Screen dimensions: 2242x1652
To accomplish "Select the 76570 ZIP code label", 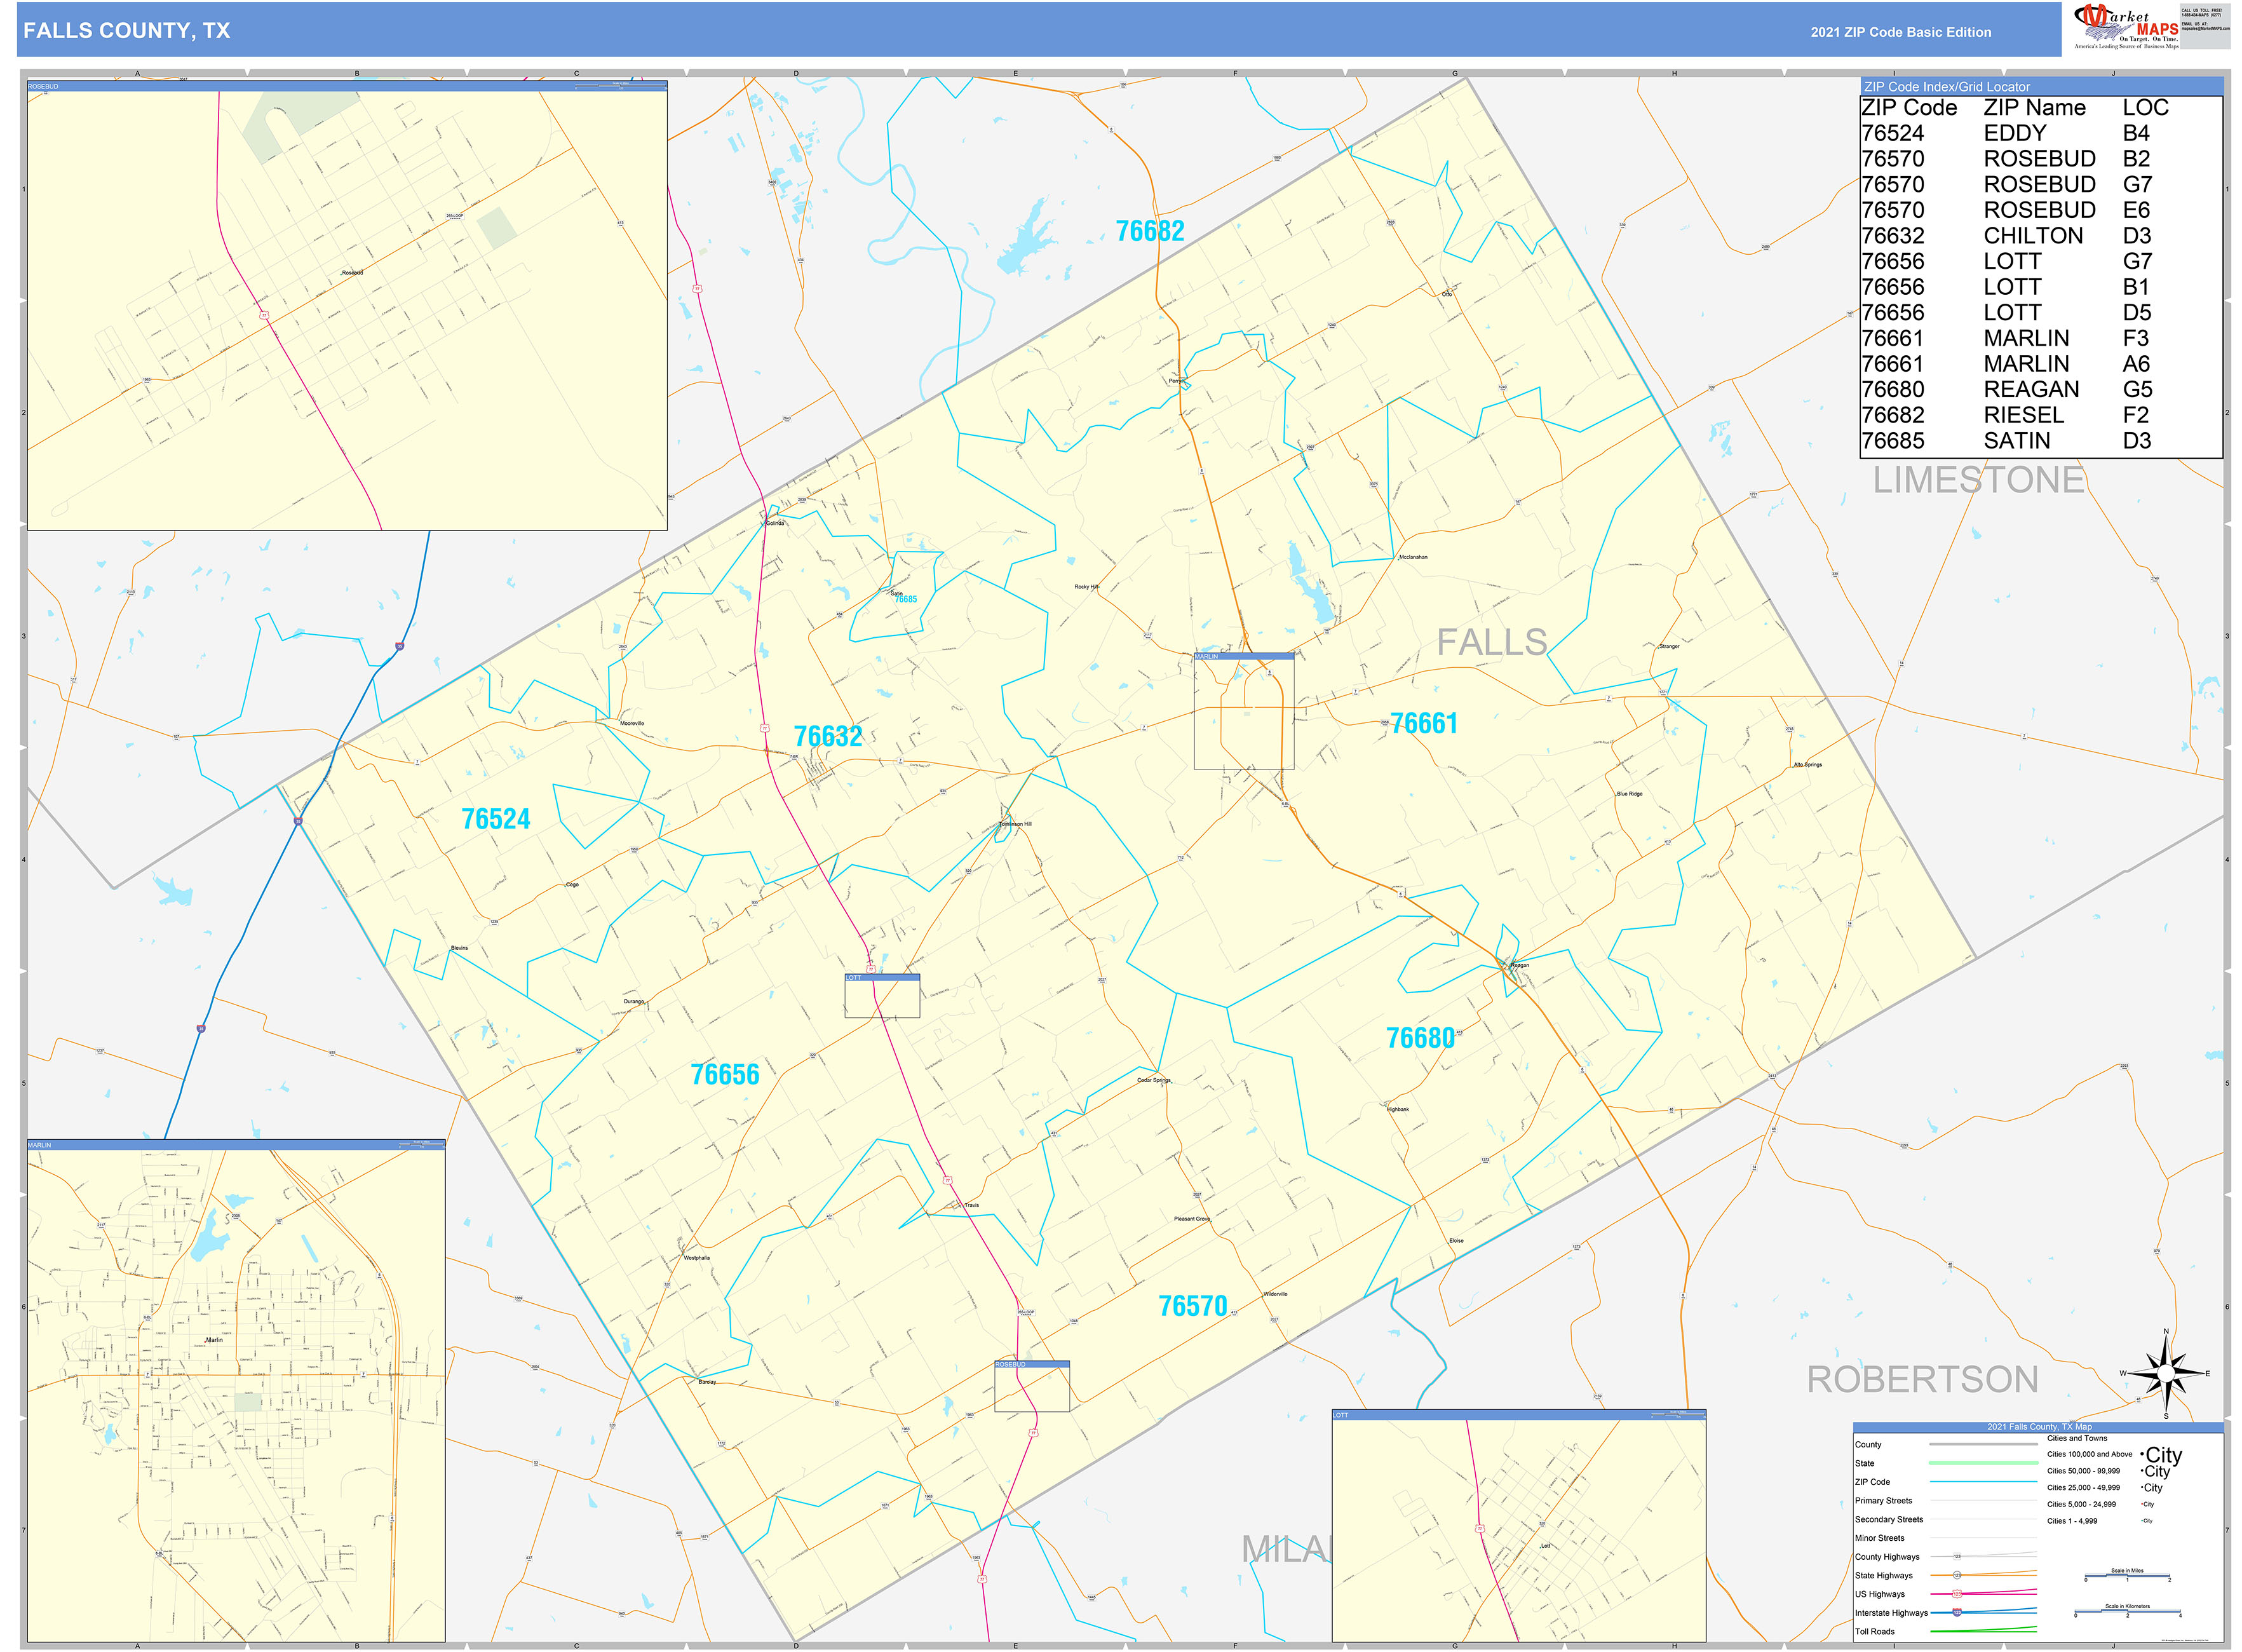I will 1193,1306.
